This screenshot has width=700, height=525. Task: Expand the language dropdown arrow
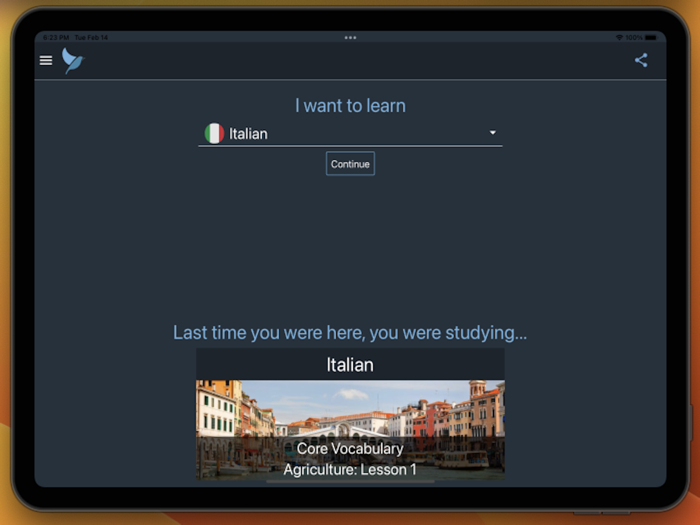click(x=492, y=133)
